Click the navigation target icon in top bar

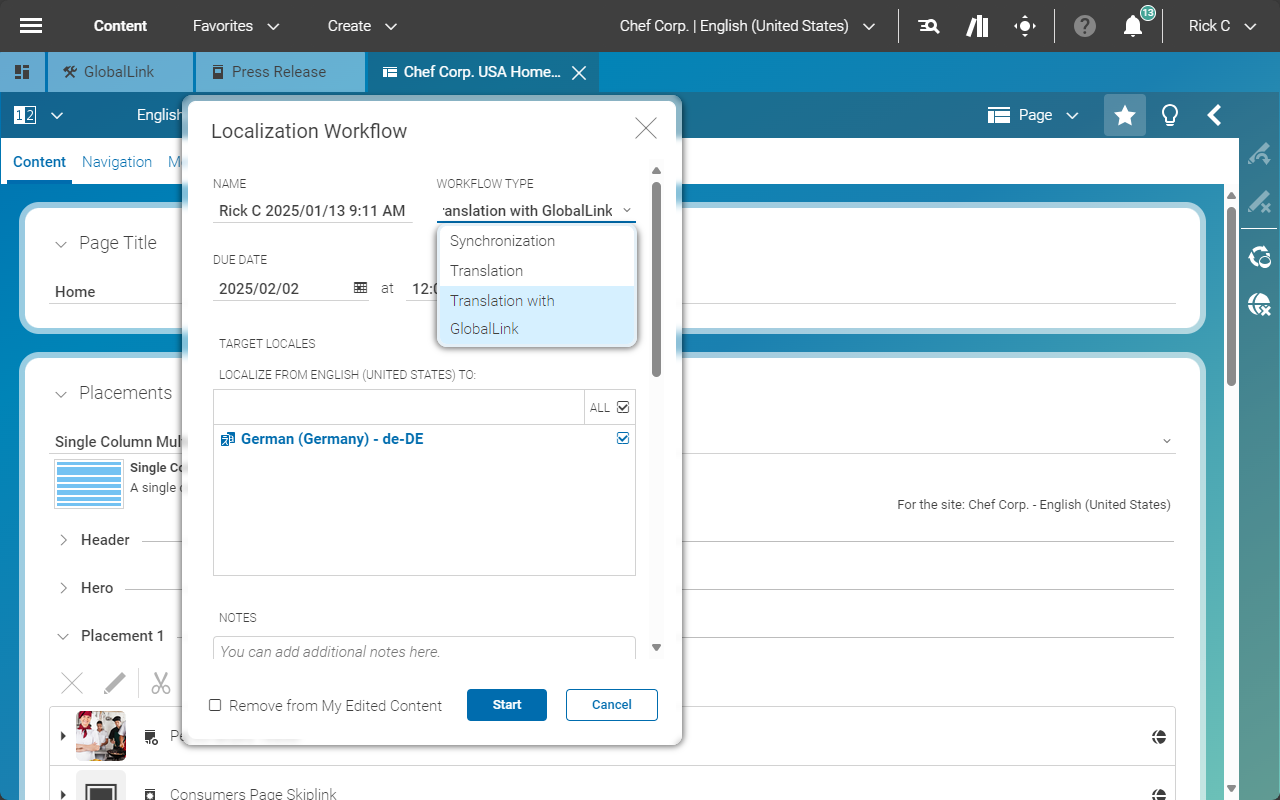pos(1026,25)
